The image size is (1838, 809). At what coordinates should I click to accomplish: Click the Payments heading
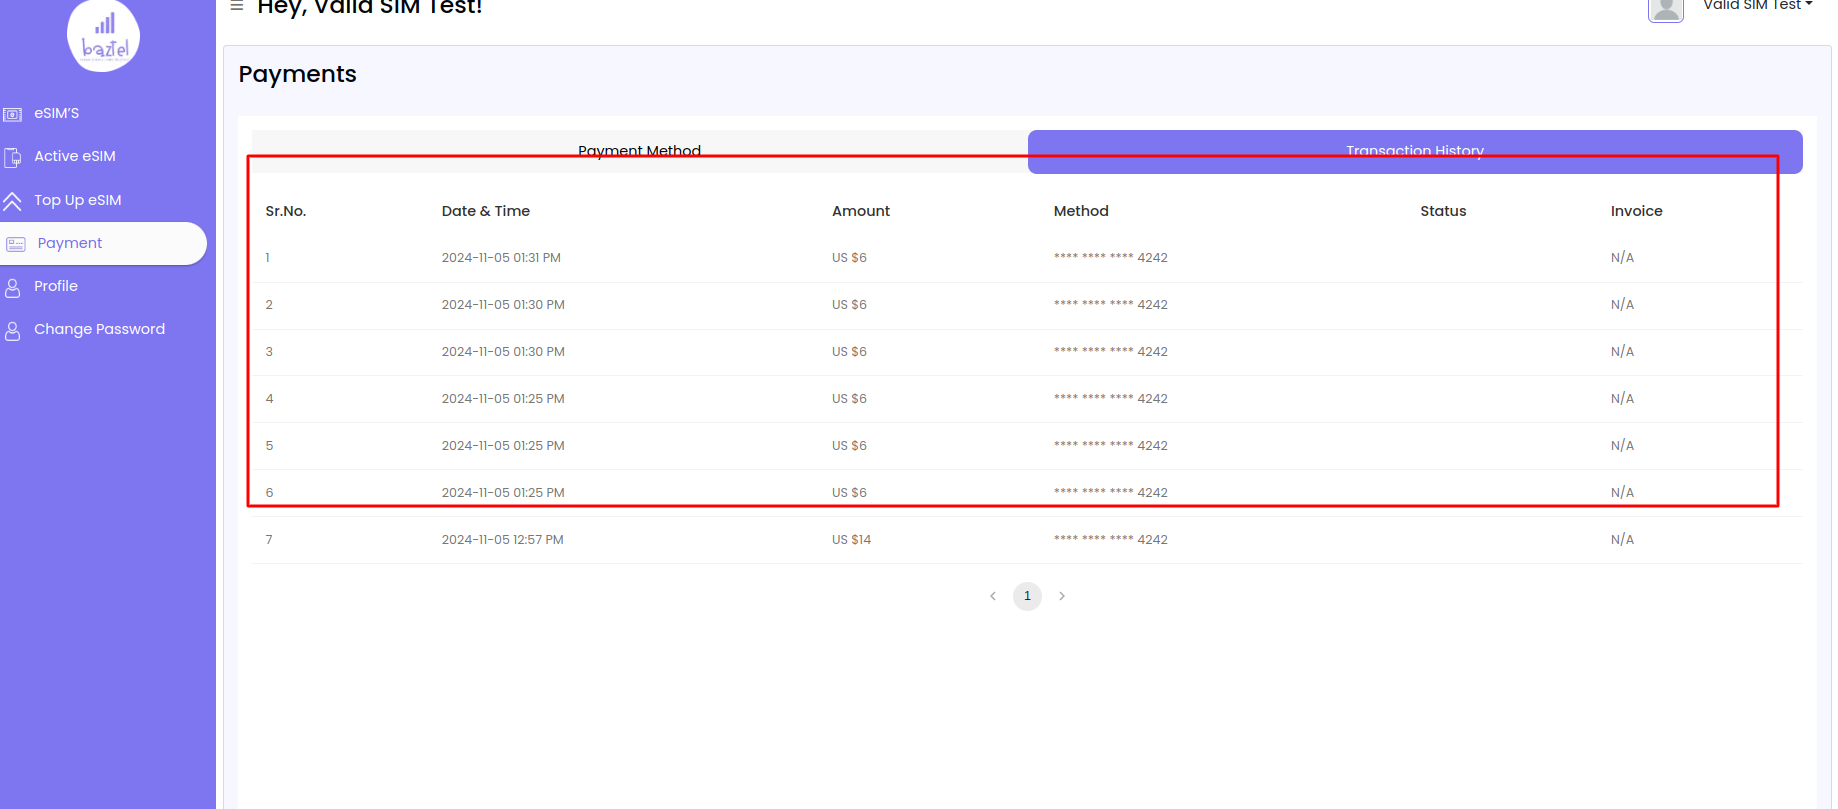coord(298,74)
